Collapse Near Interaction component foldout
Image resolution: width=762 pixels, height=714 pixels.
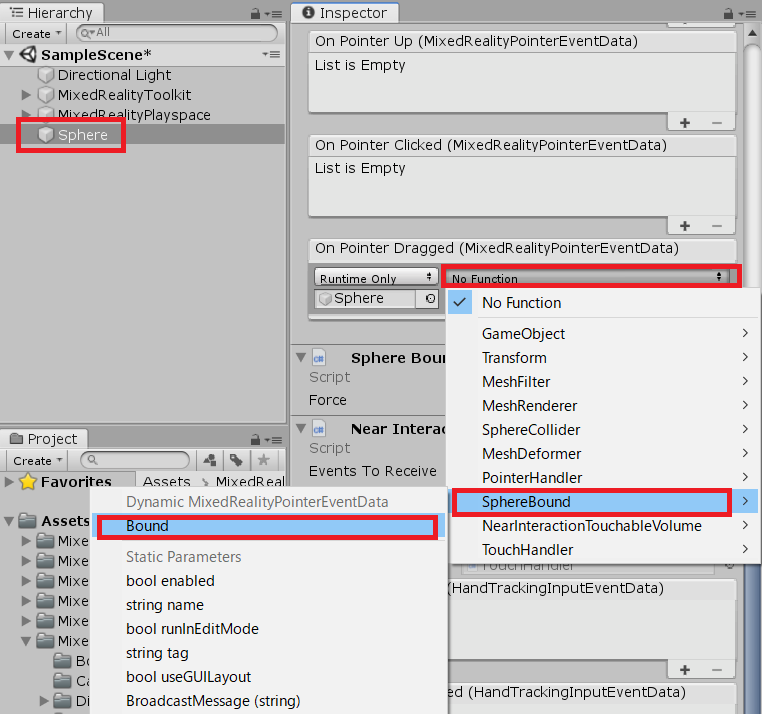301,429
